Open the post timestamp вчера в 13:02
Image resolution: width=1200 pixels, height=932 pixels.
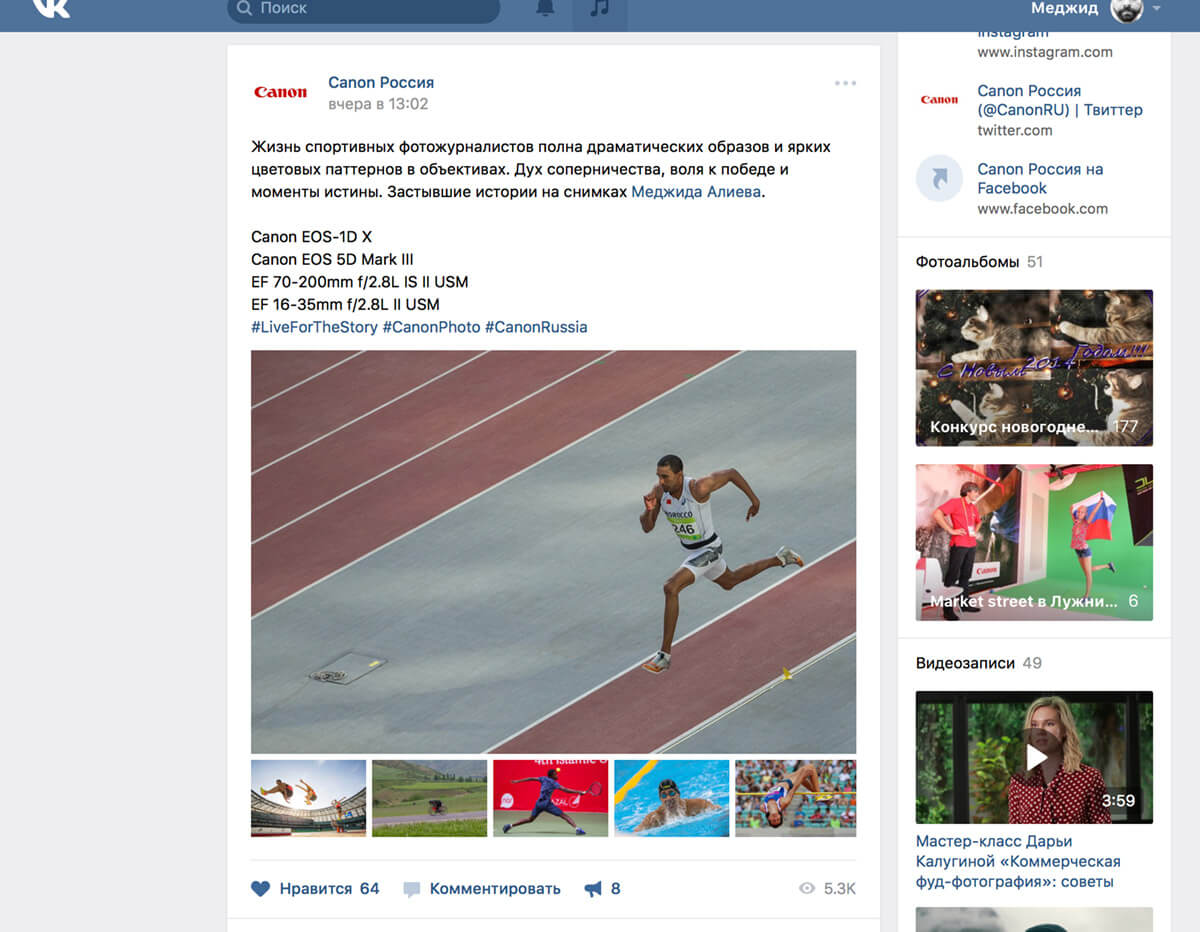tap(378, 104)
